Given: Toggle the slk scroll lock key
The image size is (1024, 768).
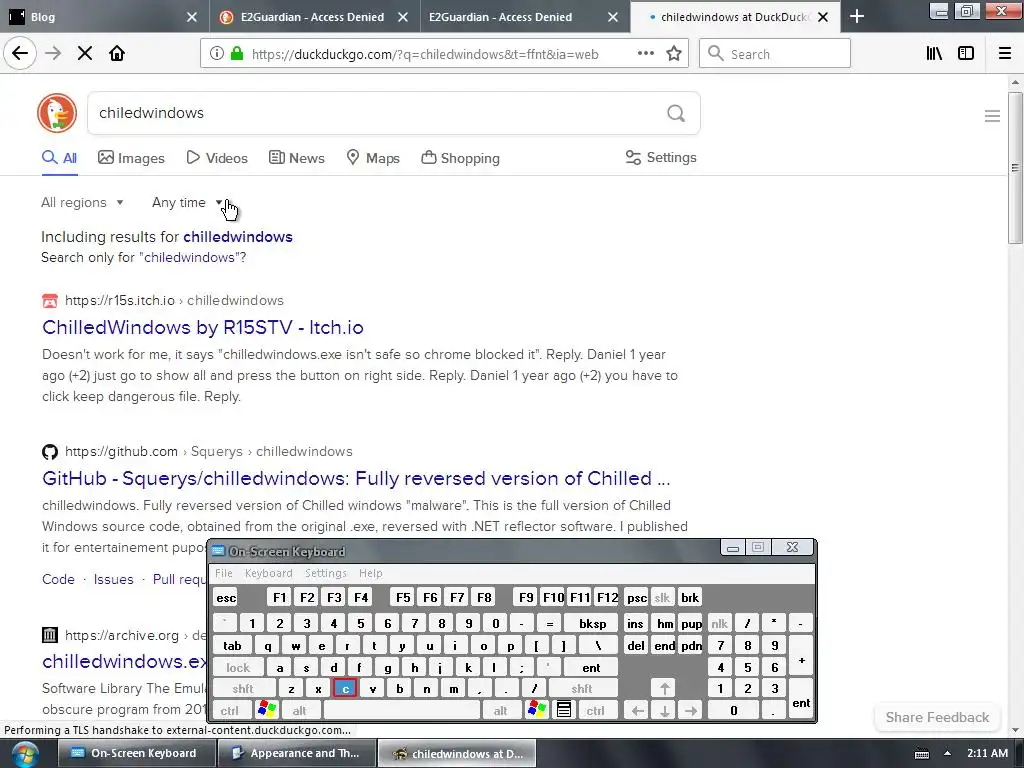Looking at the screenshot, I should pos(662,598).
